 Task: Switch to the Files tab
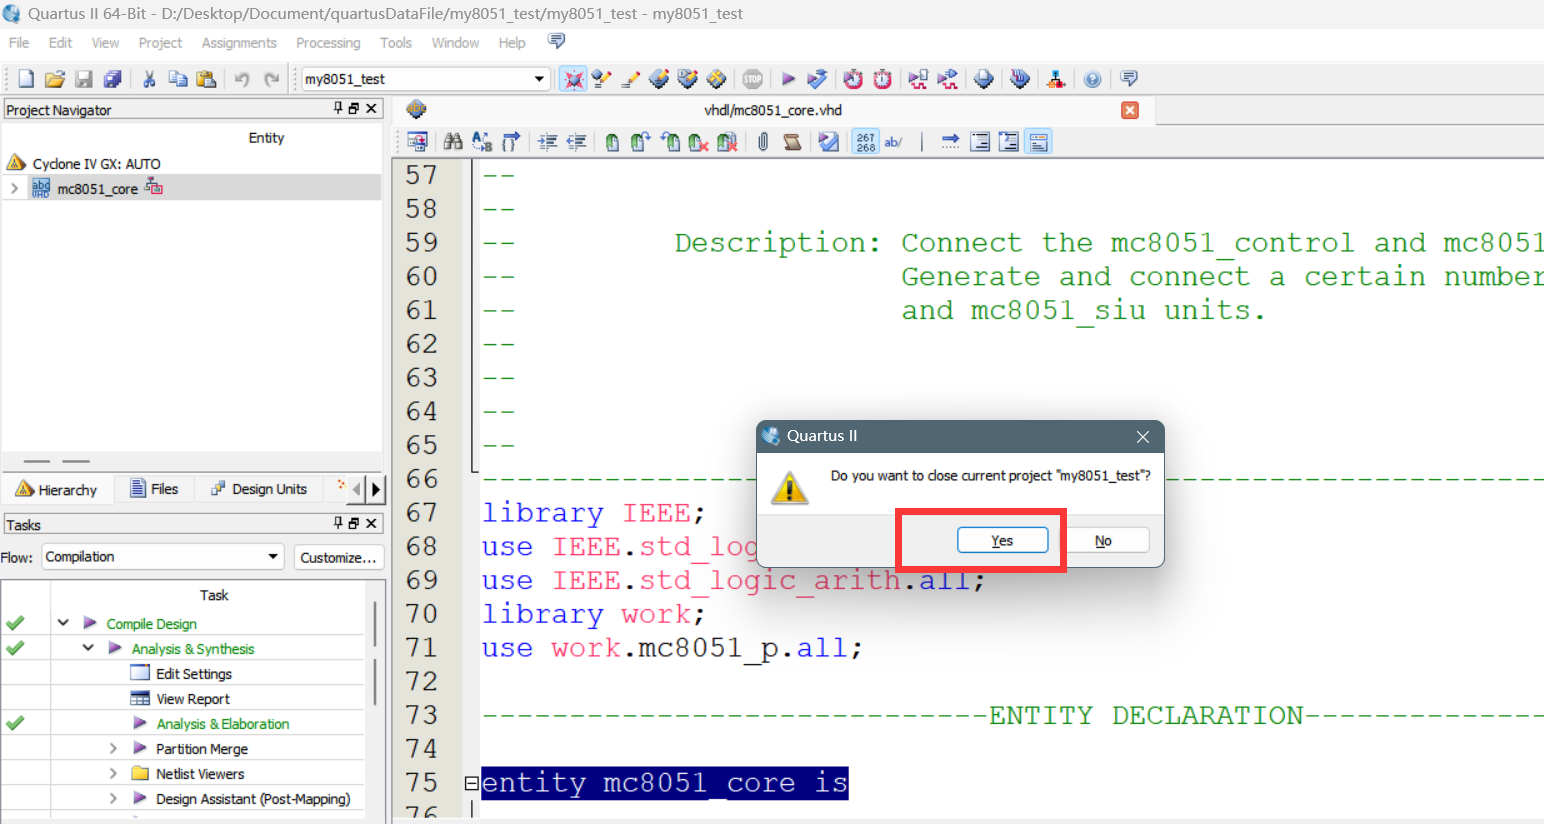click(x=154, y=489)
